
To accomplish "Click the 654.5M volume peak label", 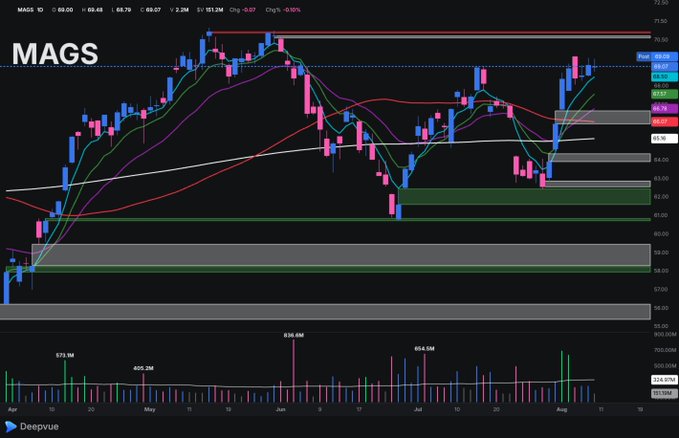I will point(424,348).
